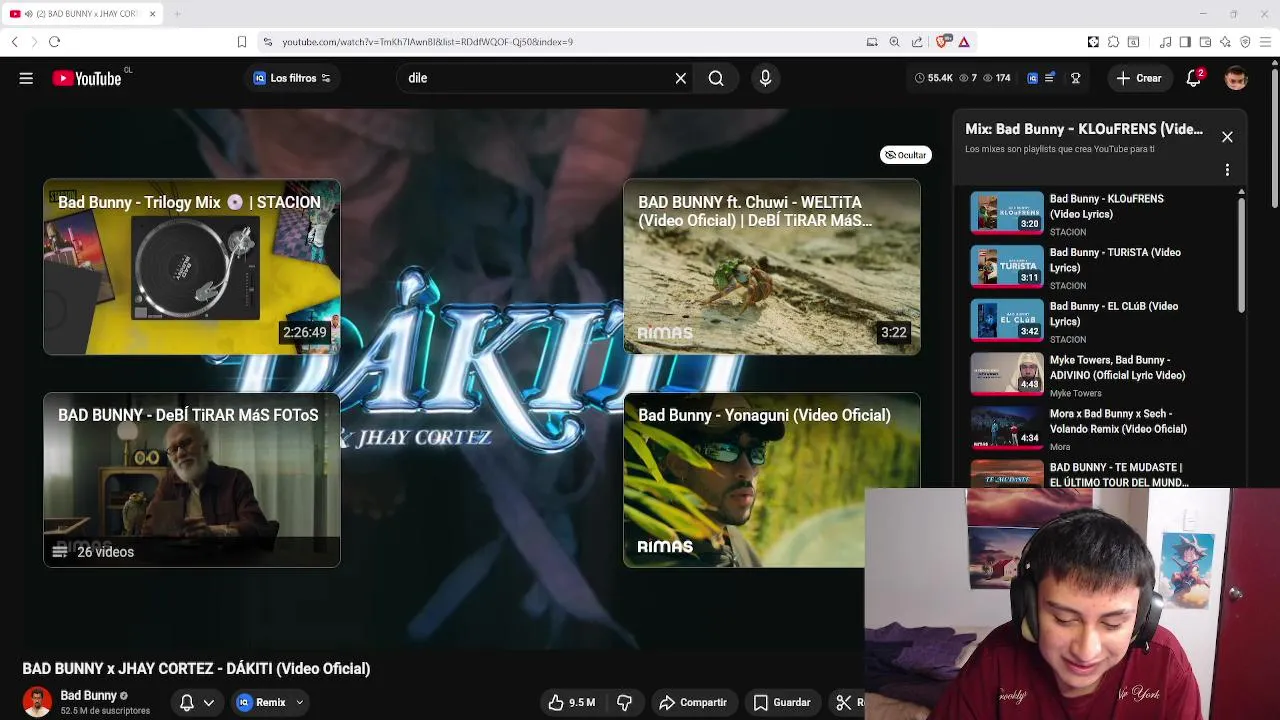
Task: Click the vidIQ trophy icon
Action: pyautogui.click(x=1076, y=78)
